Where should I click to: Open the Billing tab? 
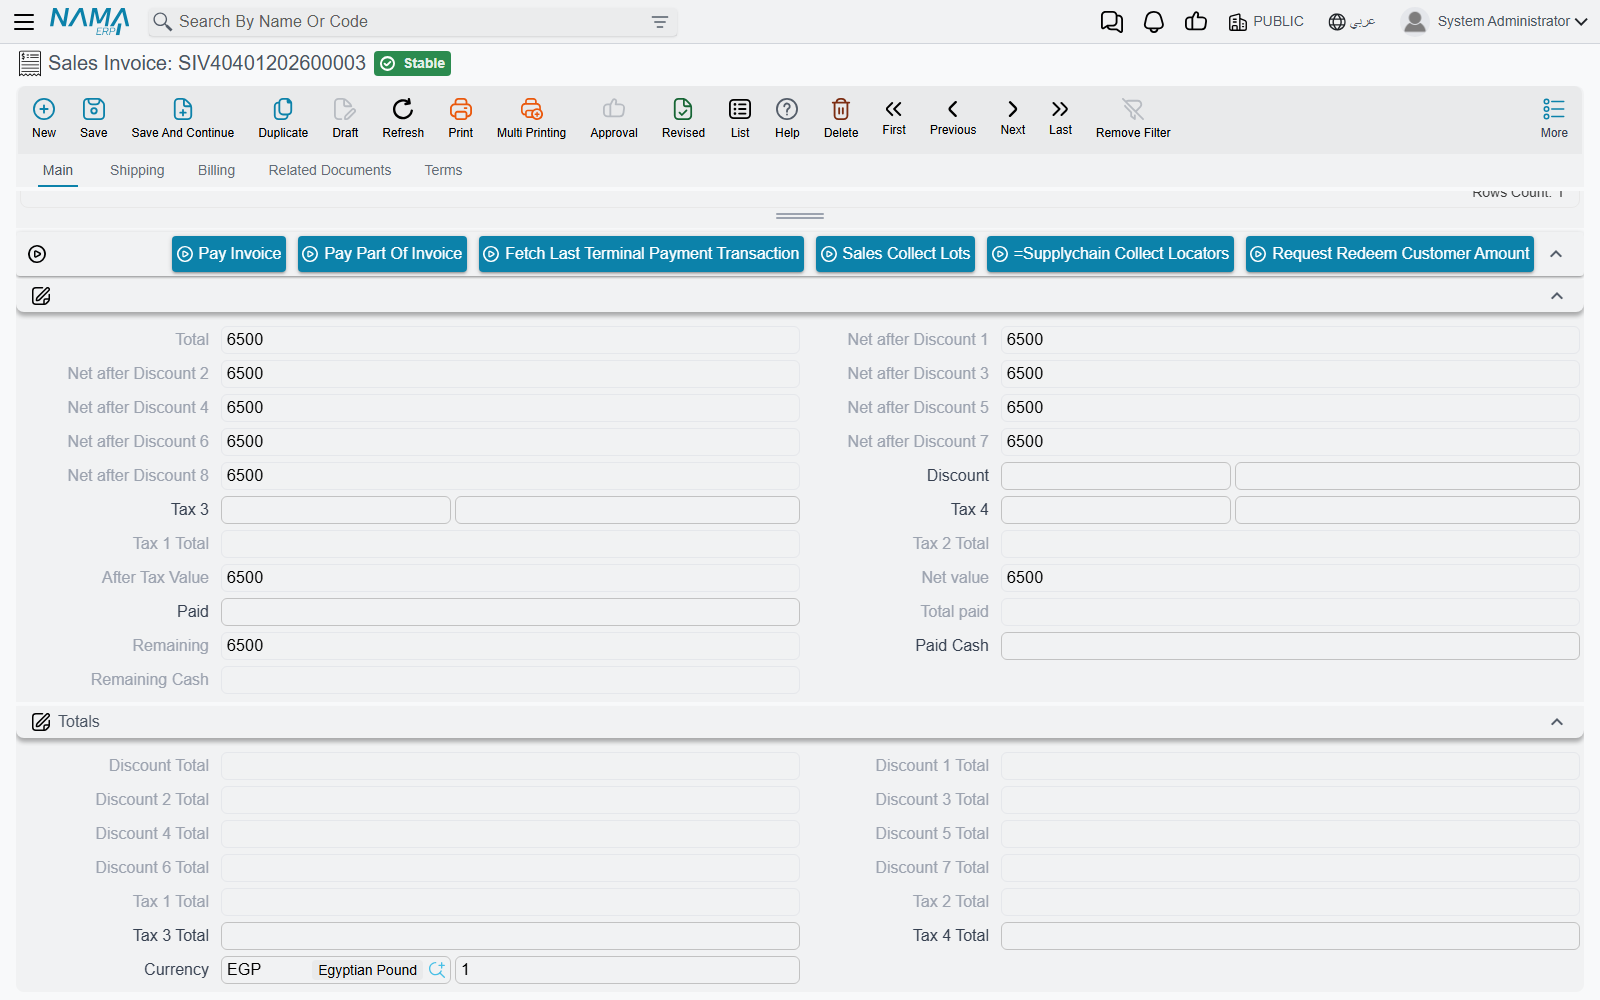pos(216,171)
